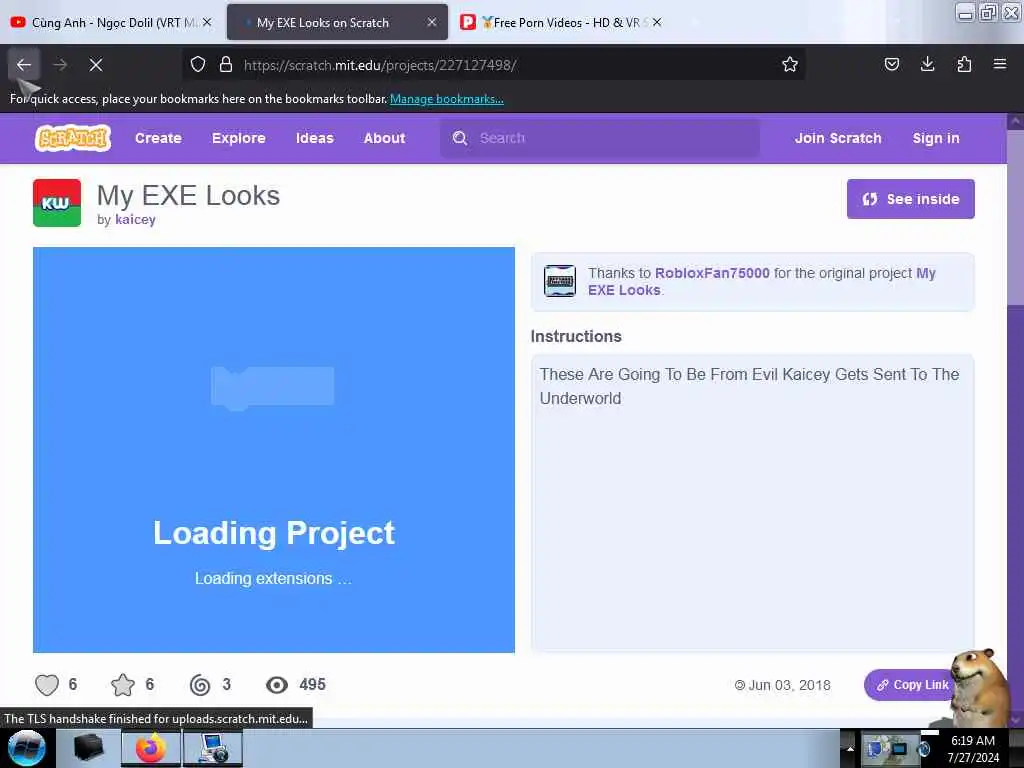Screen dimensions: 1024x768
Task: Bookmark this page with the star icon
Action: (790, 64)
